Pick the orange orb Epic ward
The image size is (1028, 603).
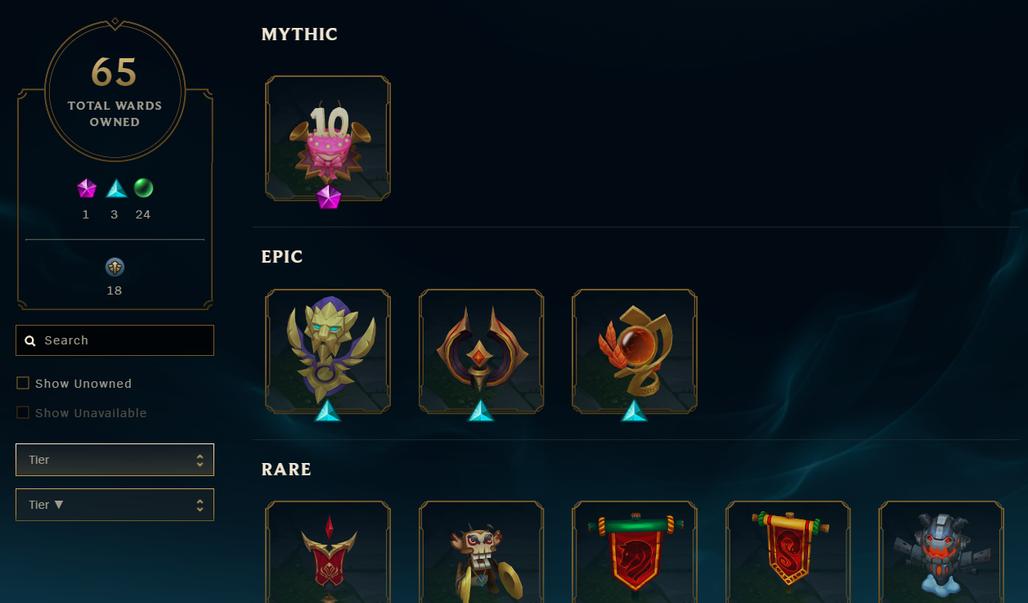[x=635, y=351]
